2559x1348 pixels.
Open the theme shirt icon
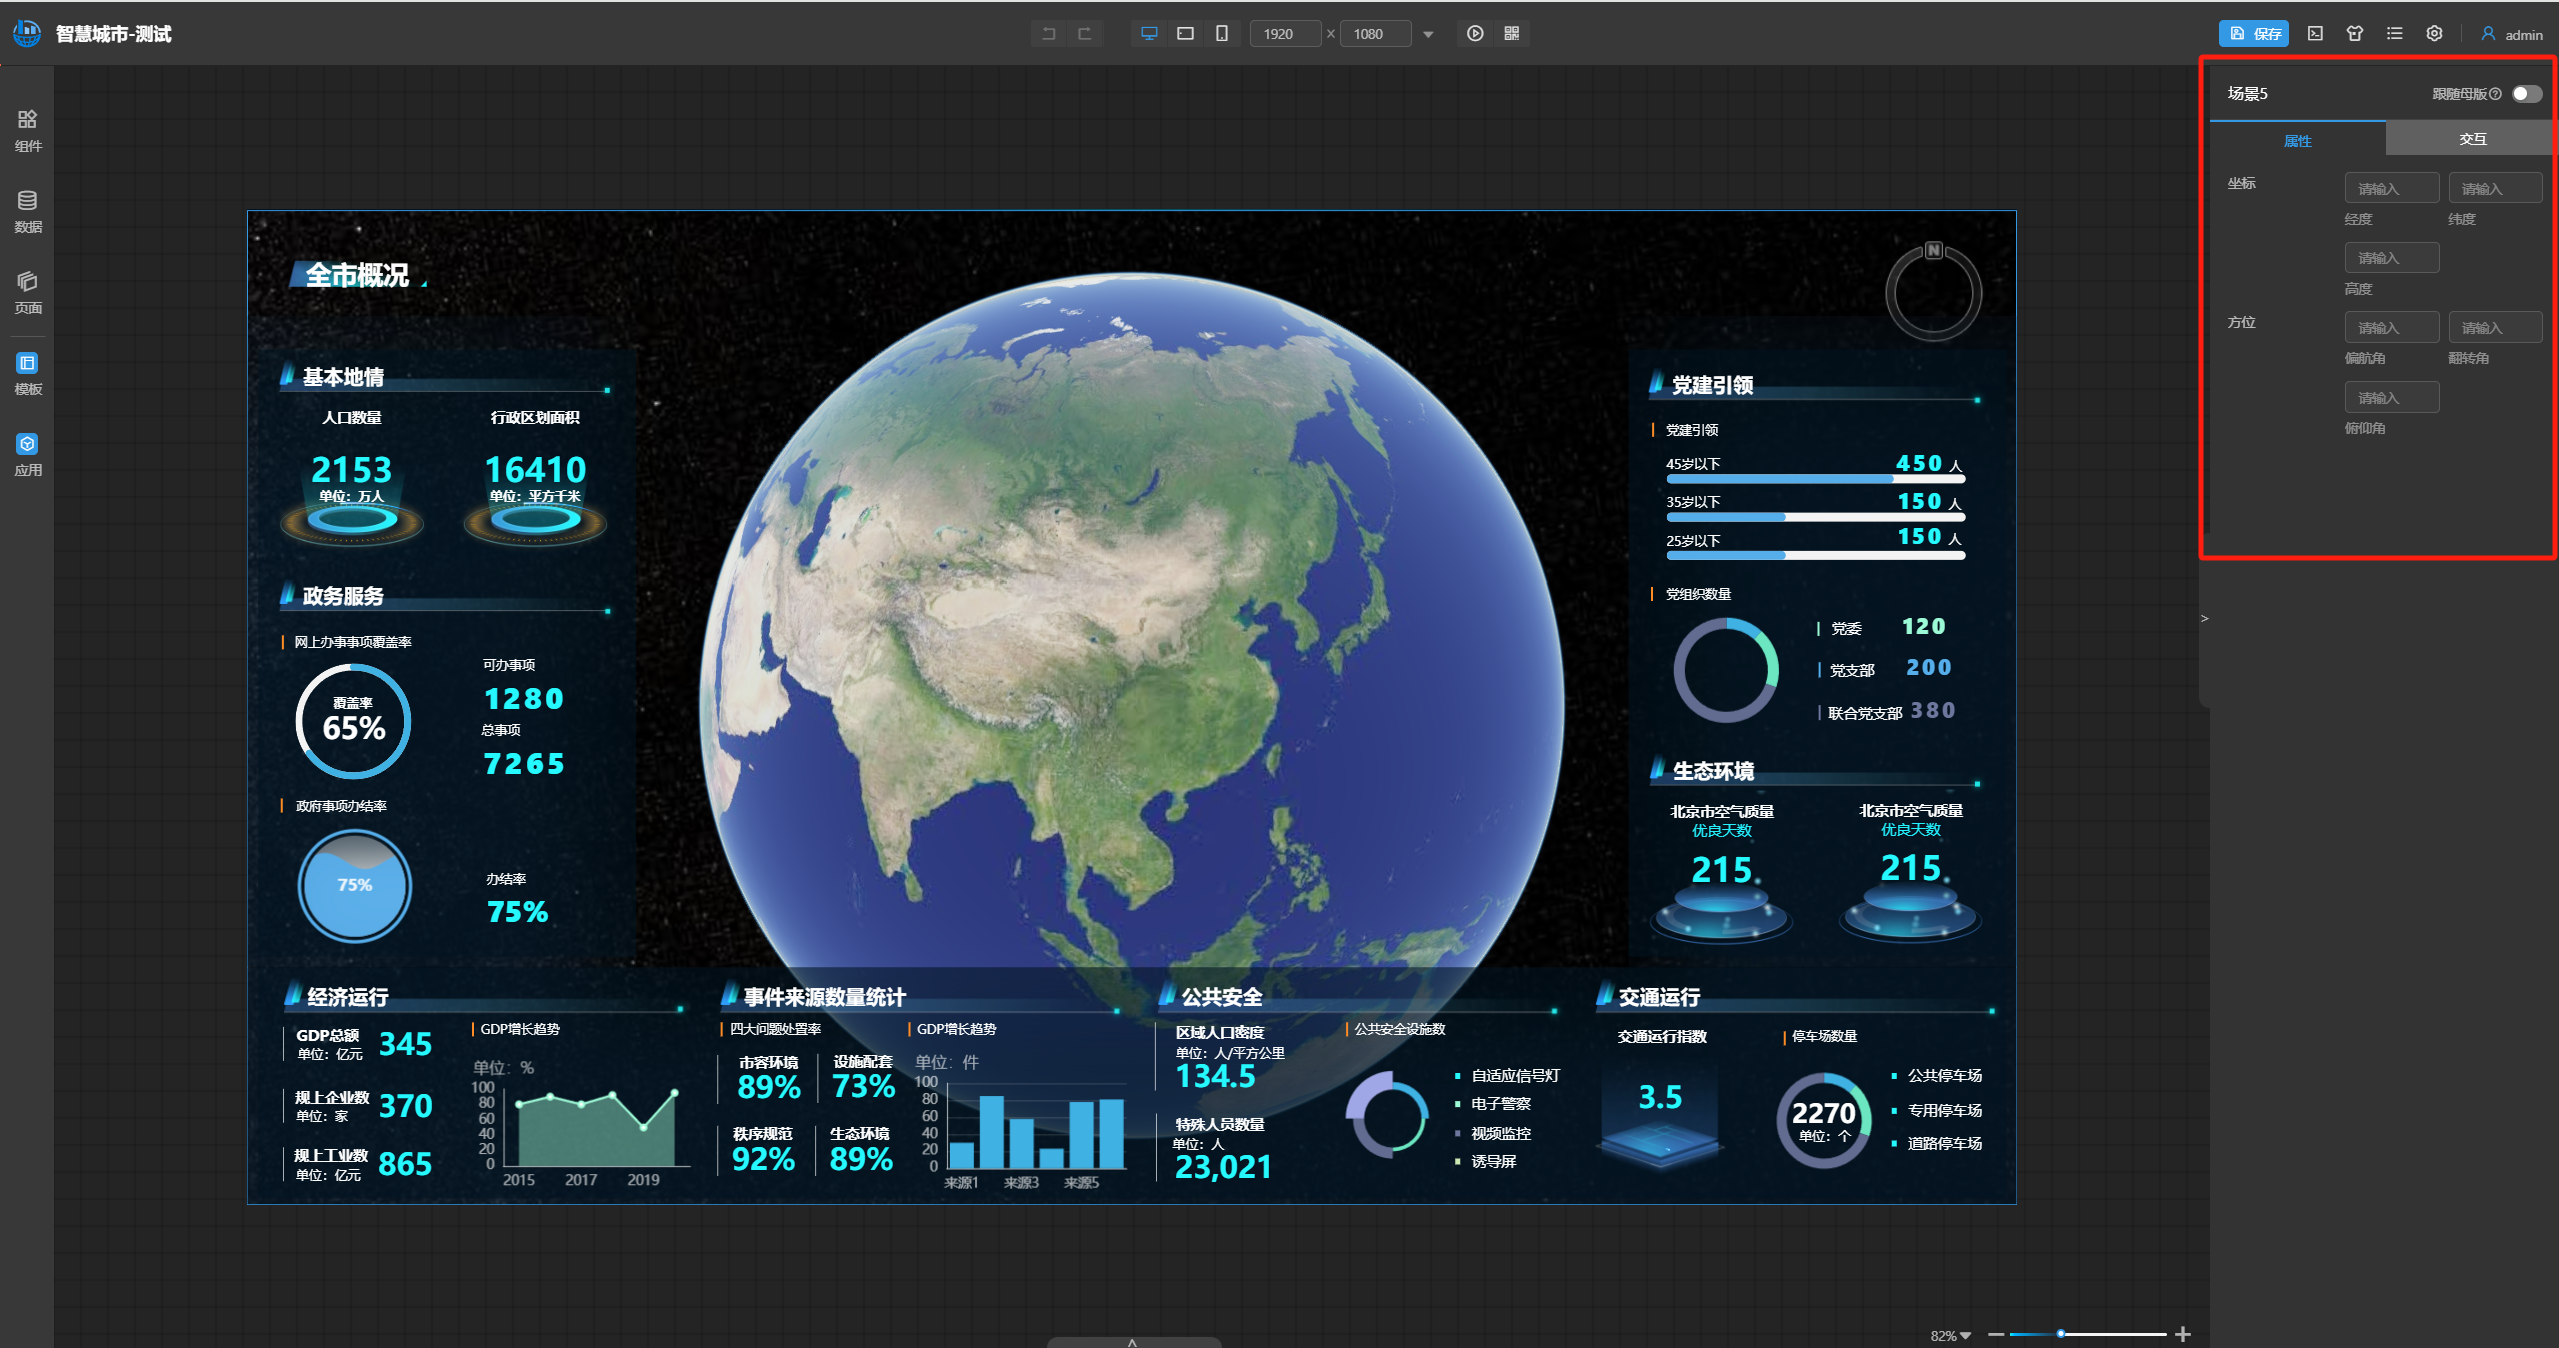(x=2354, y=34)
